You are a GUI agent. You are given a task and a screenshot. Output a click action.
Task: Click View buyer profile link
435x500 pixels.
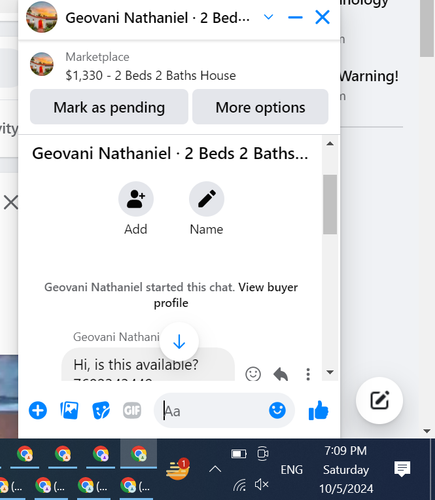pos(268,287)
